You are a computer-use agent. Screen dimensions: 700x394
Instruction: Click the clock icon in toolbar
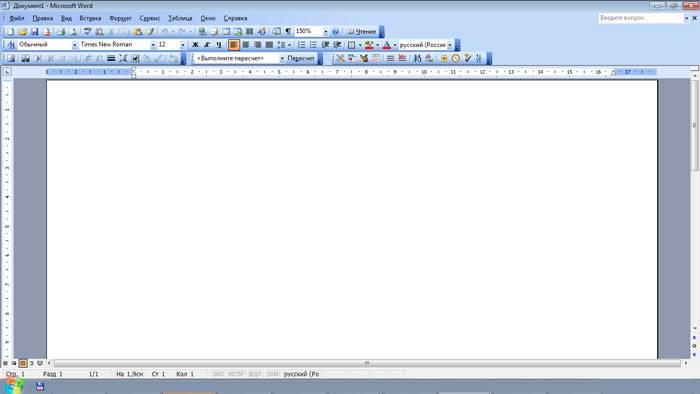coord(455,58)
